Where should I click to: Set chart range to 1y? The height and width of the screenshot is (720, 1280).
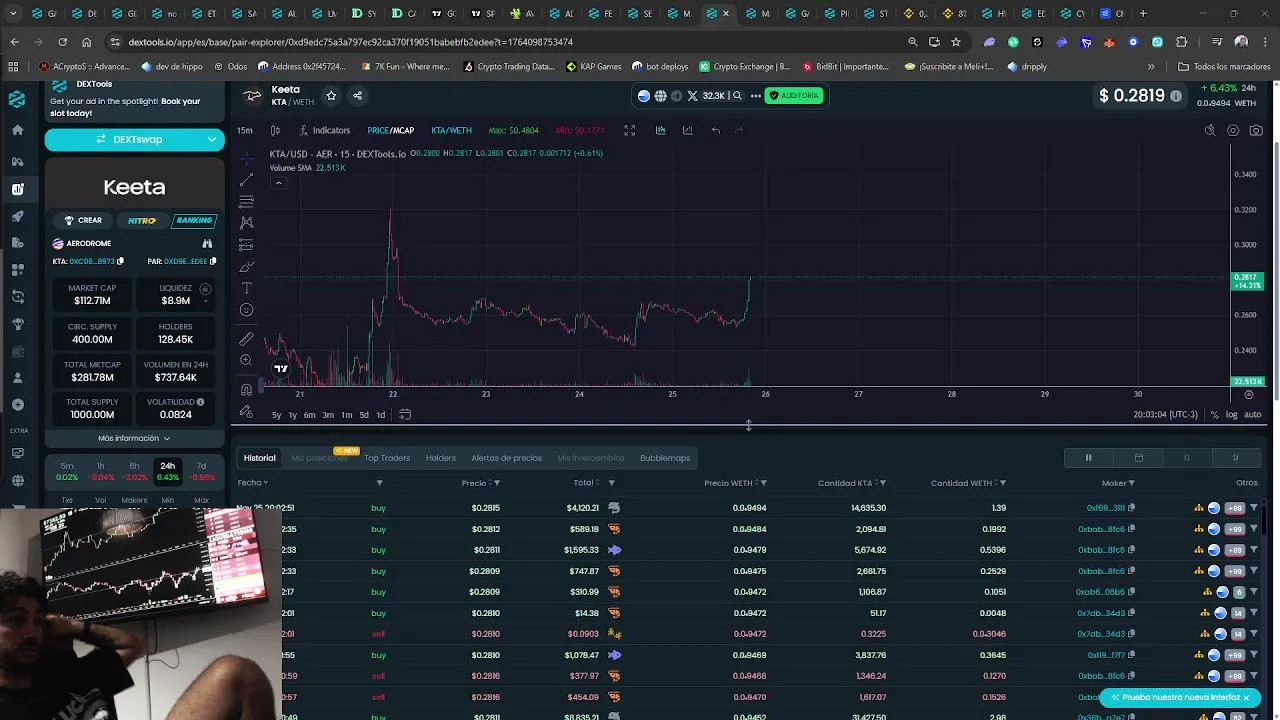292,415
